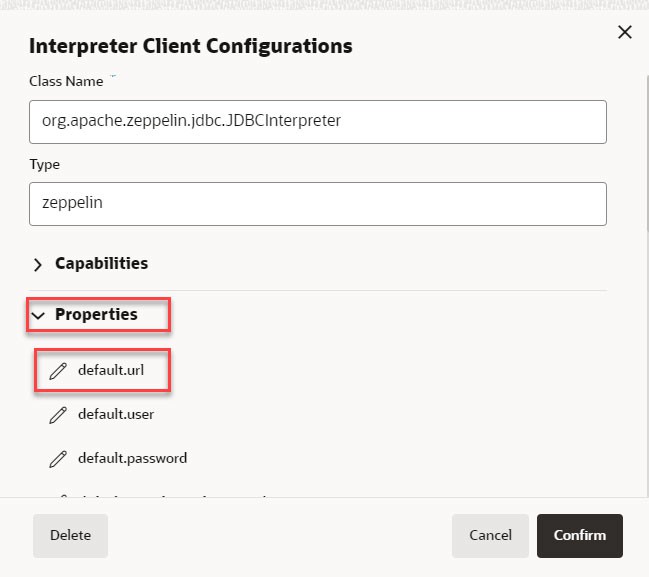Image resolution: width=649 pixels, height=577 pixels.
Task: Click the pencil icon for default.password
Action: 58,459
